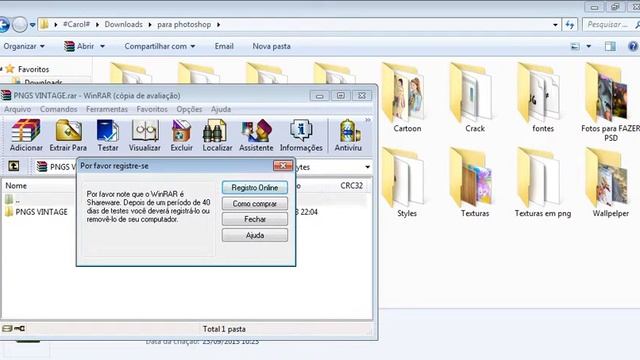This screenshot has height=360, width=640.
Task: Select the Wallpelper folder
Action: [610, 183]
